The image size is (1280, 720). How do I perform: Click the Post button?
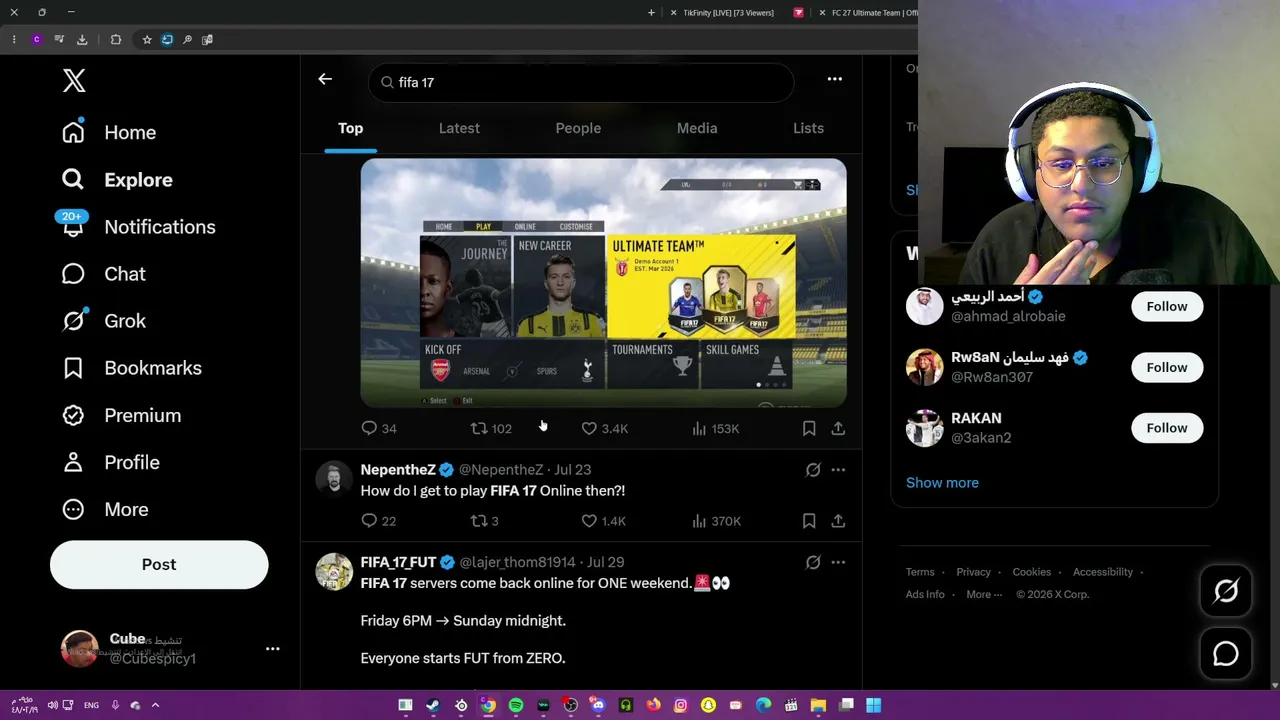coord(159,564)
